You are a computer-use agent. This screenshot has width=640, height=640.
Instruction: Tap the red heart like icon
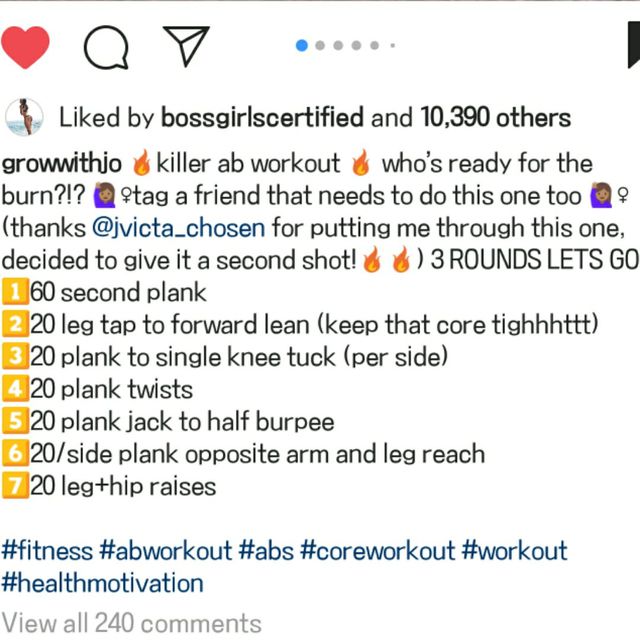pos(27,46)
